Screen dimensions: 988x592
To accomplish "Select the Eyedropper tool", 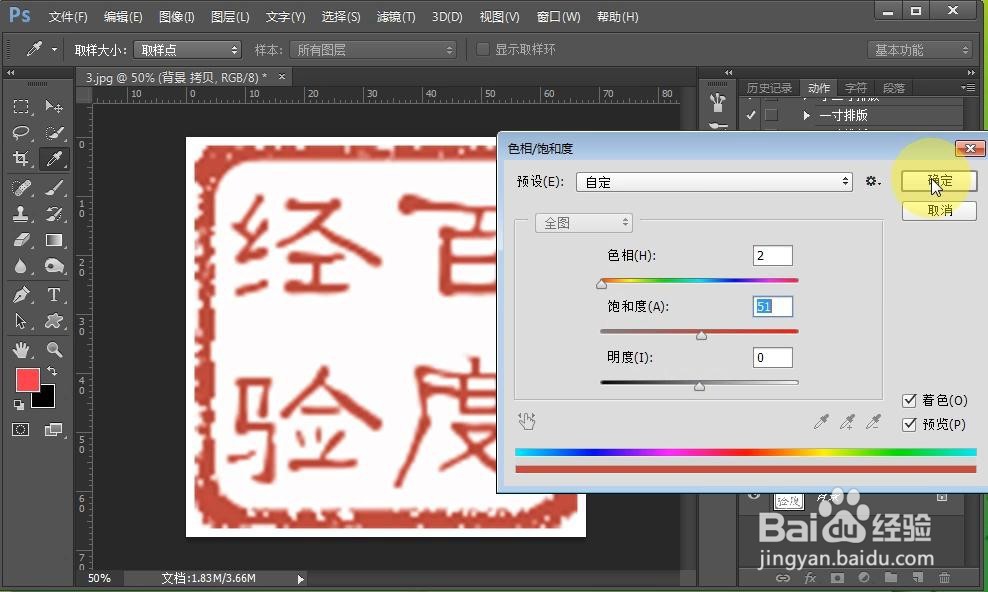I will coord(54,159).
